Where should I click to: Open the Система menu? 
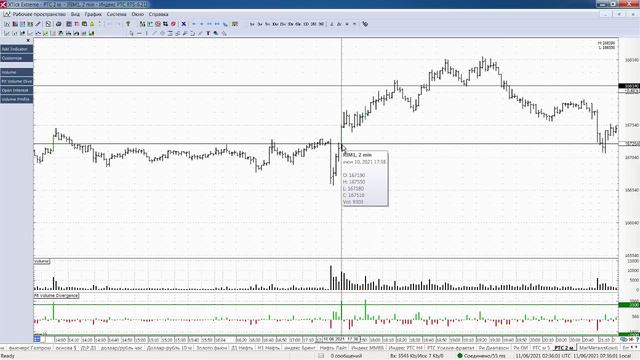(x=116, y=14)
